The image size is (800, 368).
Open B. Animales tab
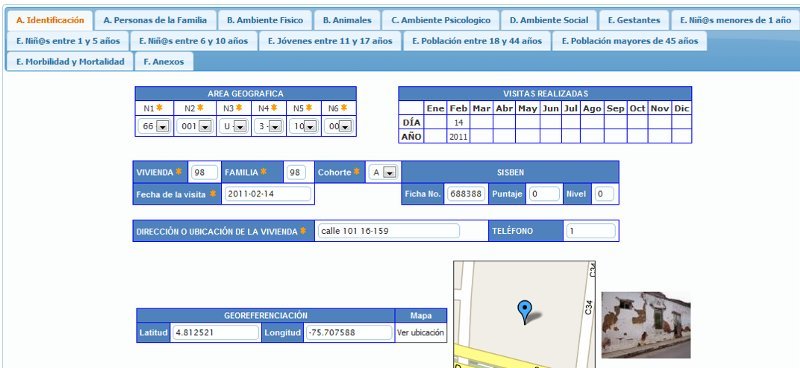click(x=347, y=20)
